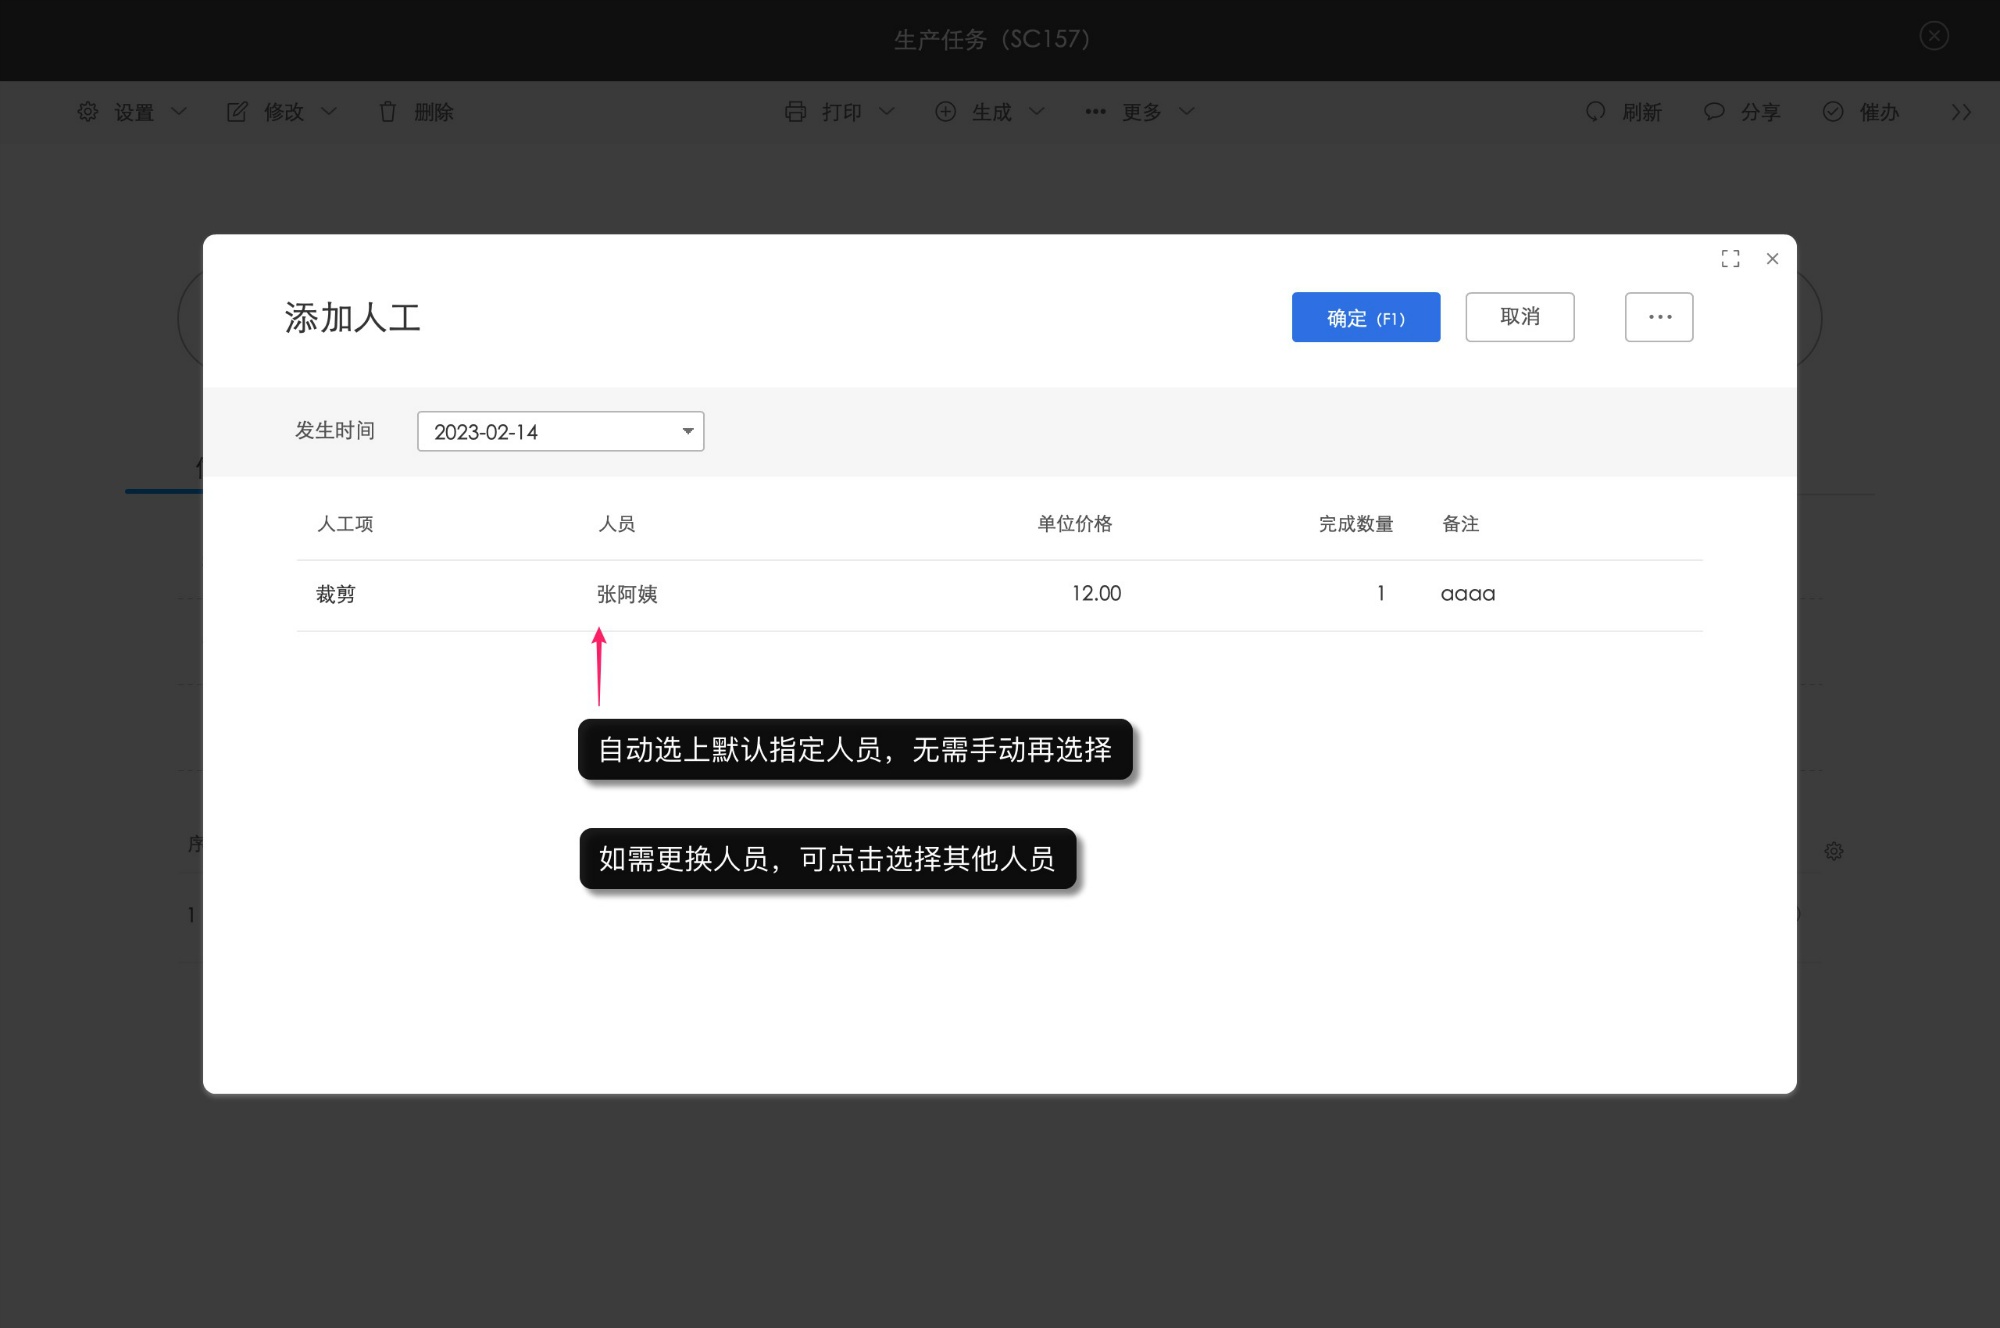Viewport: 2000px width, 1328px height.
Task: Expand the 设置 dropdown chevron
Action: click(x=180, y=112)
